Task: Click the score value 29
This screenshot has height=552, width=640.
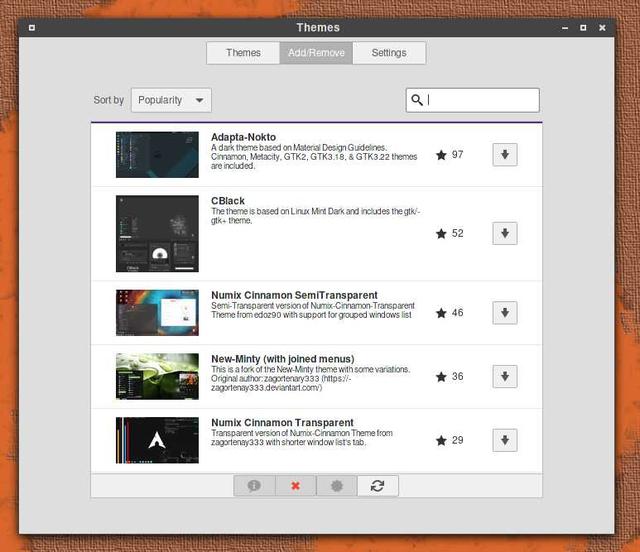Action: coord(458,440)
